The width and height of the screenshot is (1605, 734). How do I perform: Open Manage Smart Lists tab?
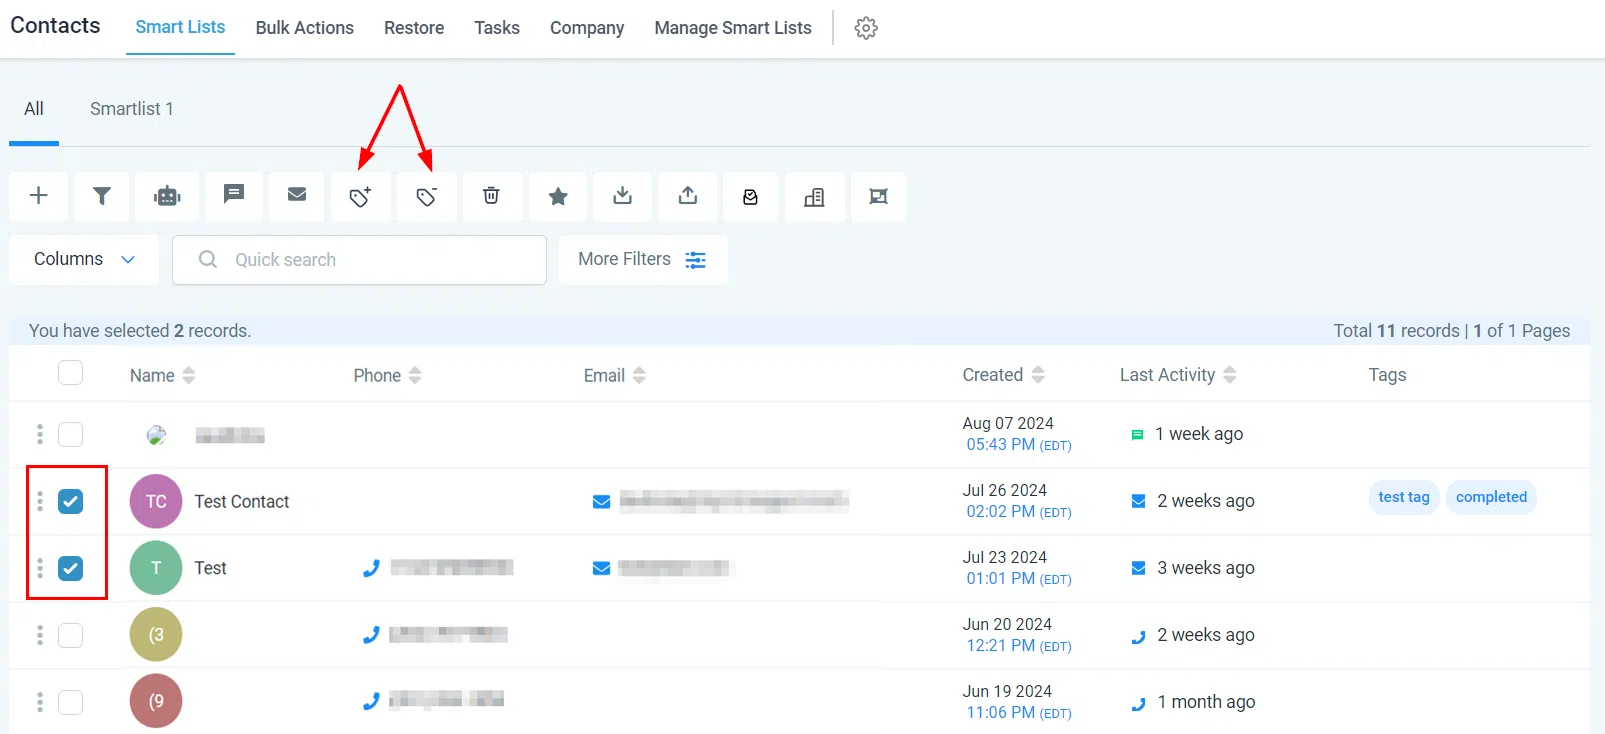[733, 28]
